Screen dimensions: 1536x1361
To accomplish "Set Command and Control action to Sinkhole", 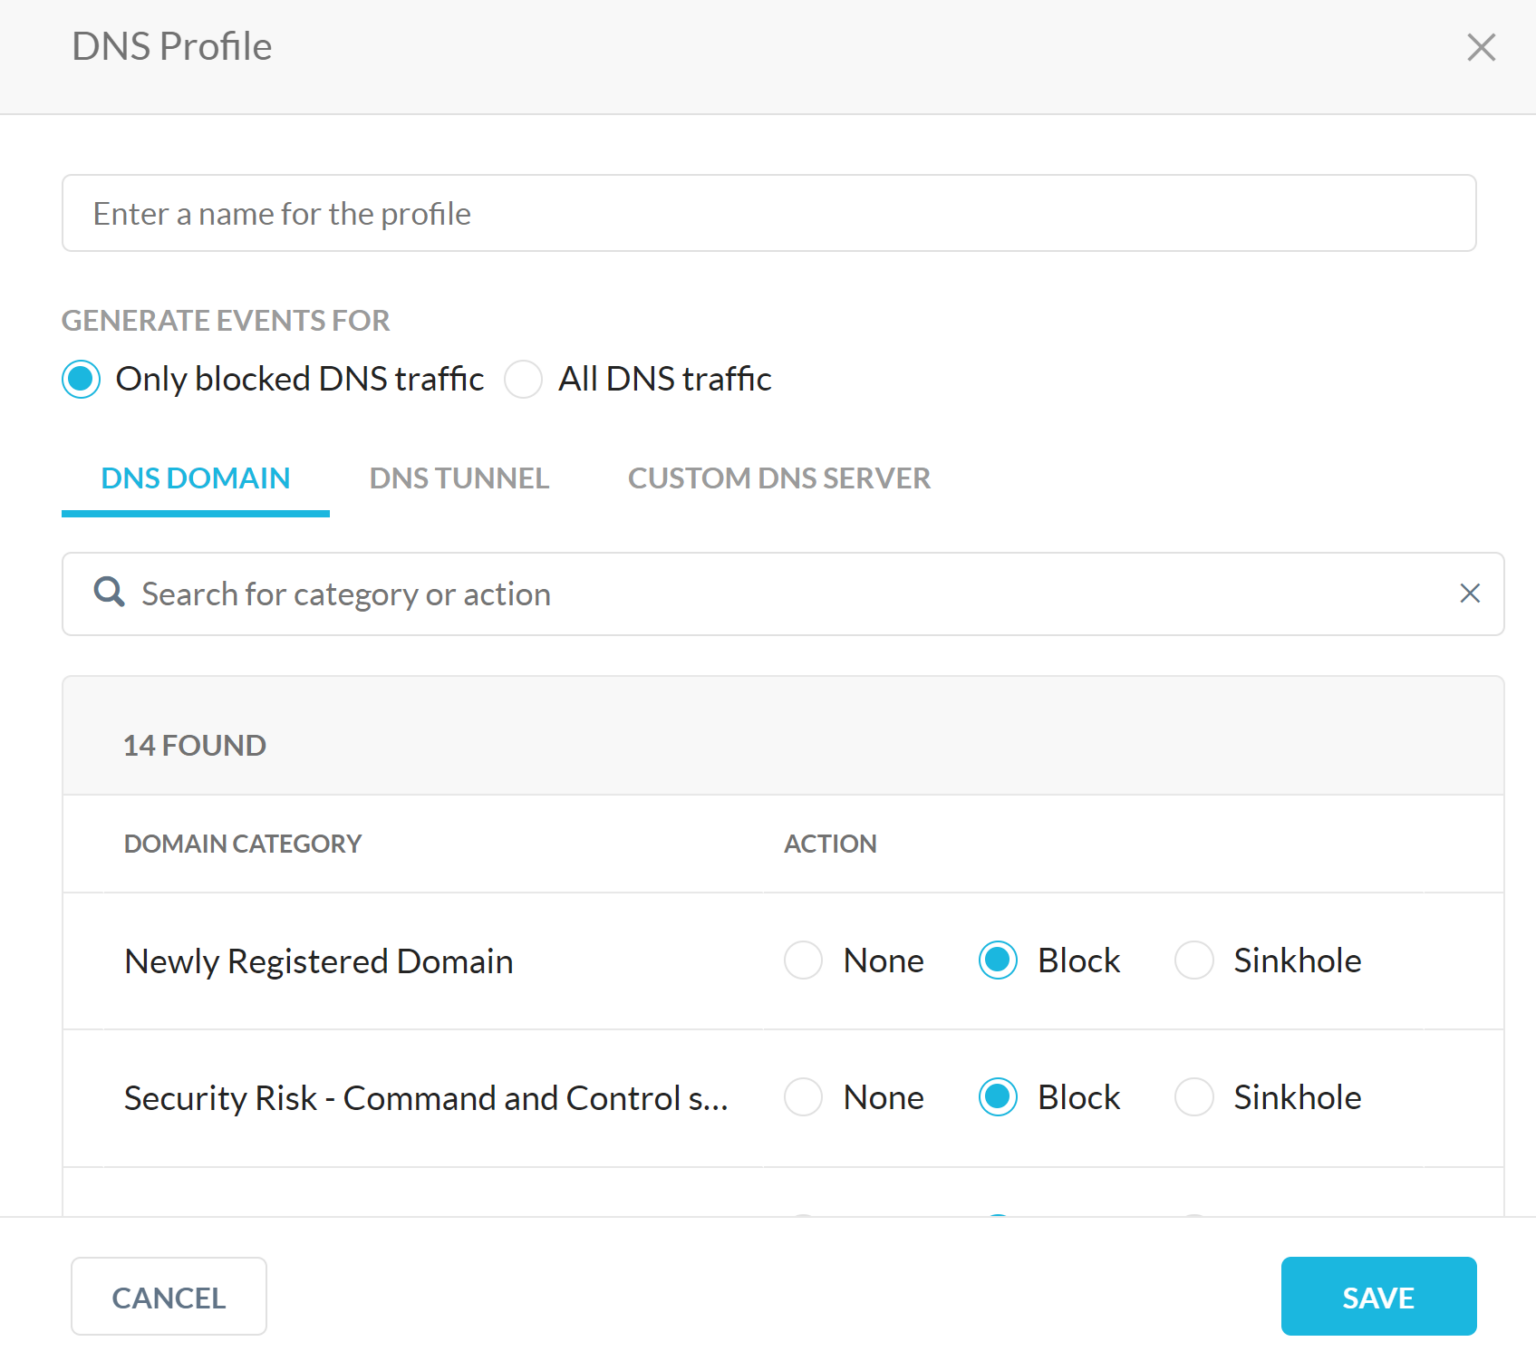I will pyautogui.click(x=1194, y=1097).
